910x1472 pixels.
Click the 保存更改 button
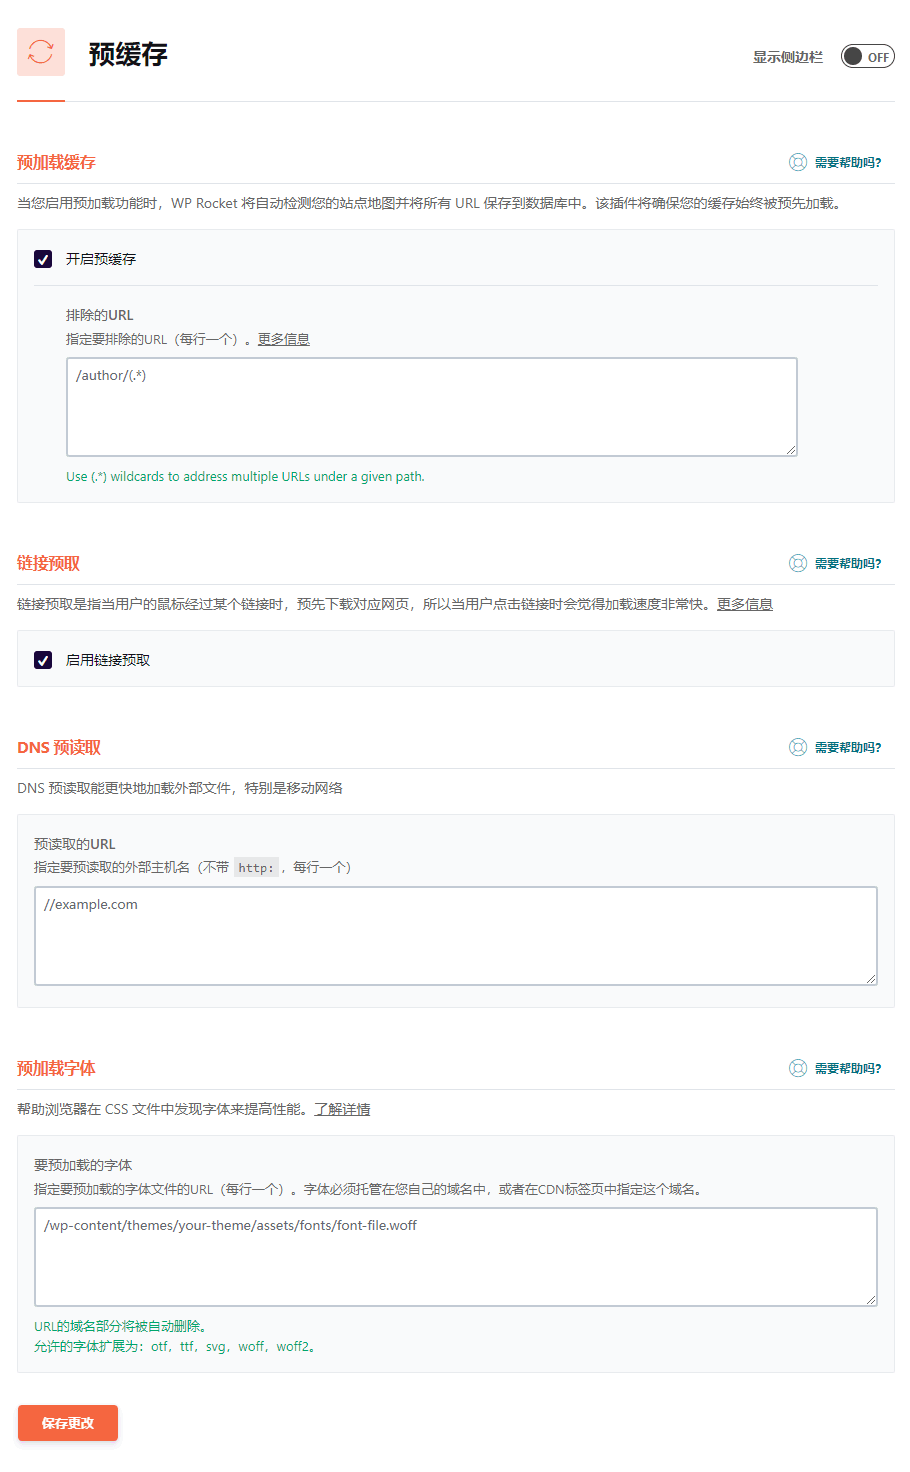(x=68, y=1423)
